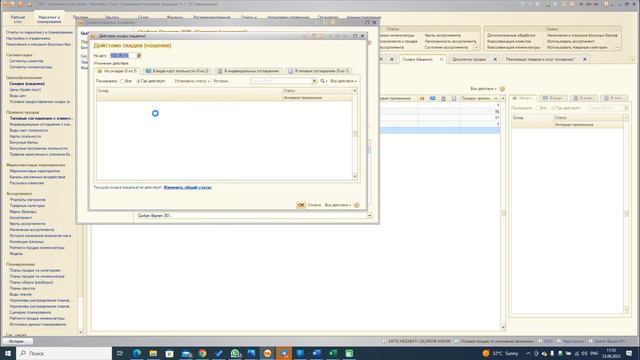Open Скидки (наценки) in left navigation
Screen dimensions: 640x360
pyautogui.click(x=27, y=84)
